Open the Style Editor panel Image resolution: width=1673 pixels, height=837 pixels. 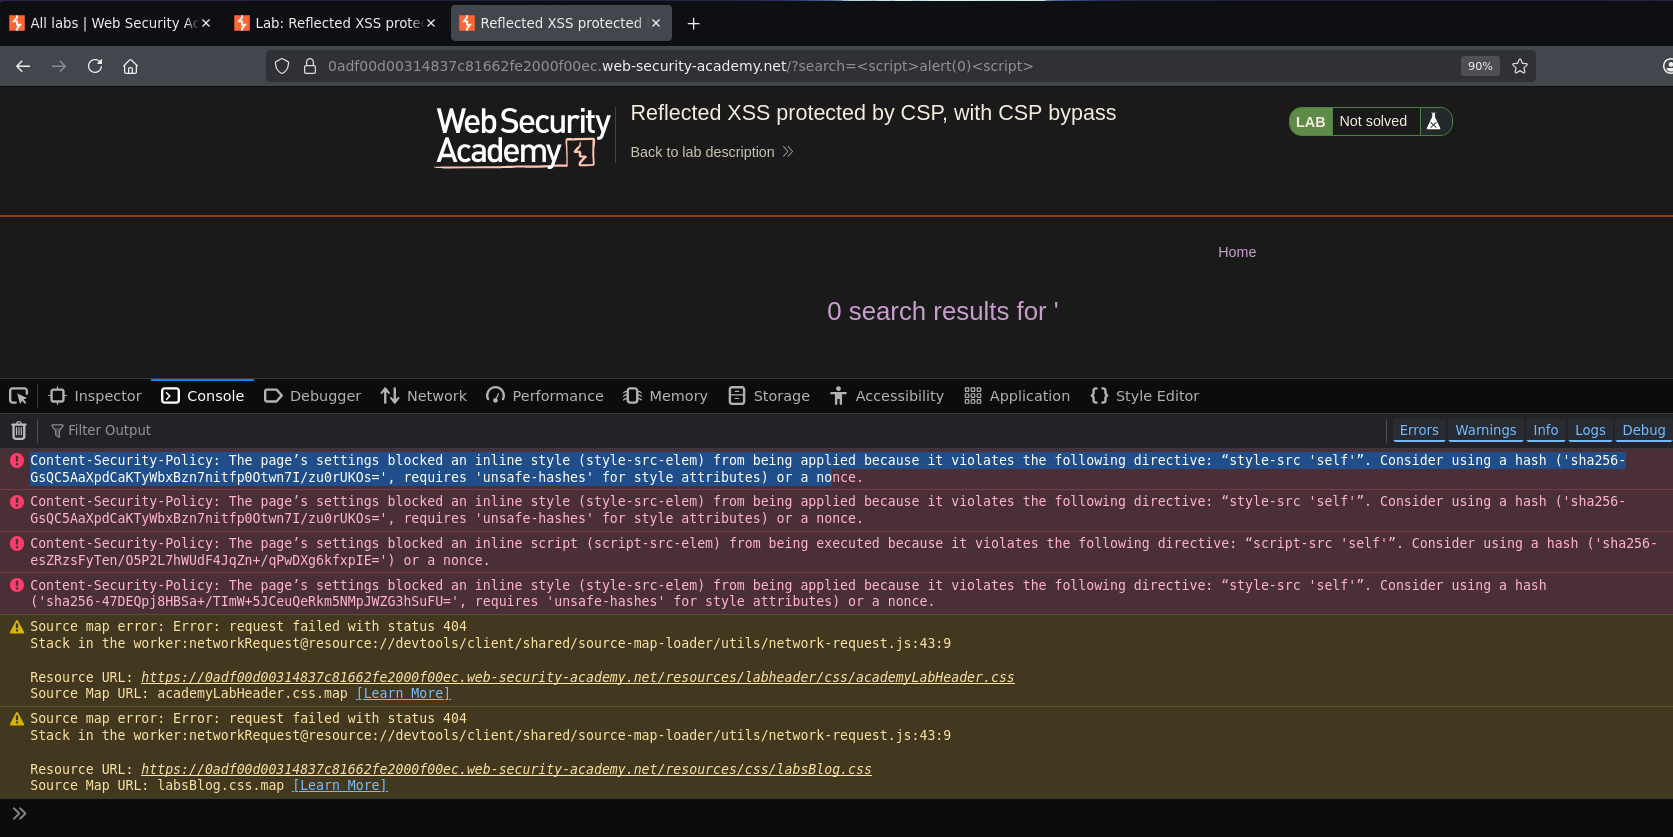coord(1145,396)
